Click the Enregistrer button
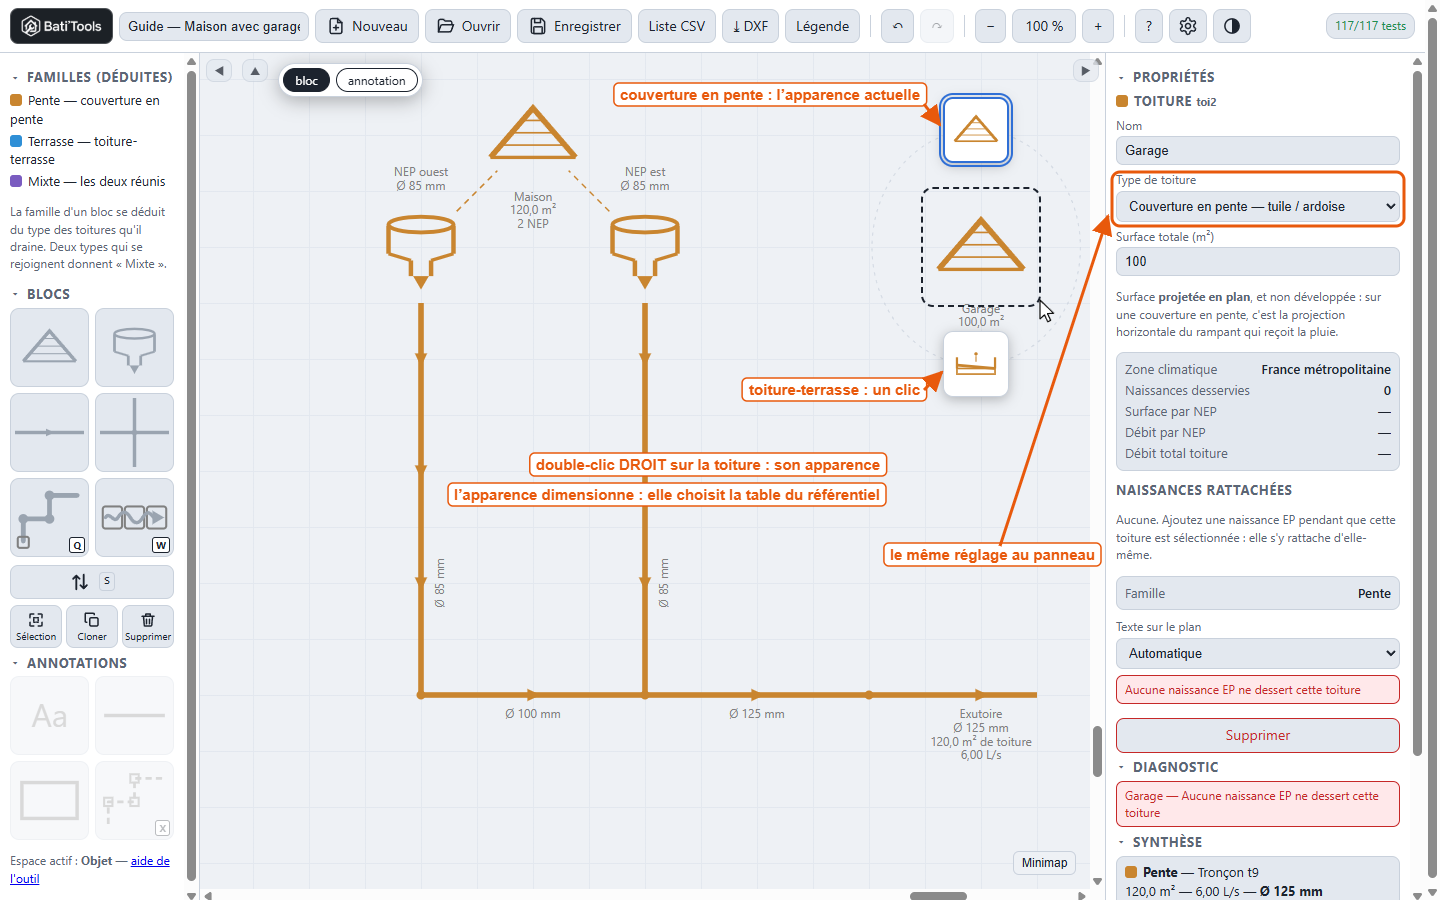The height and width of the screenshot is (900, 1440). coord(575,26)
